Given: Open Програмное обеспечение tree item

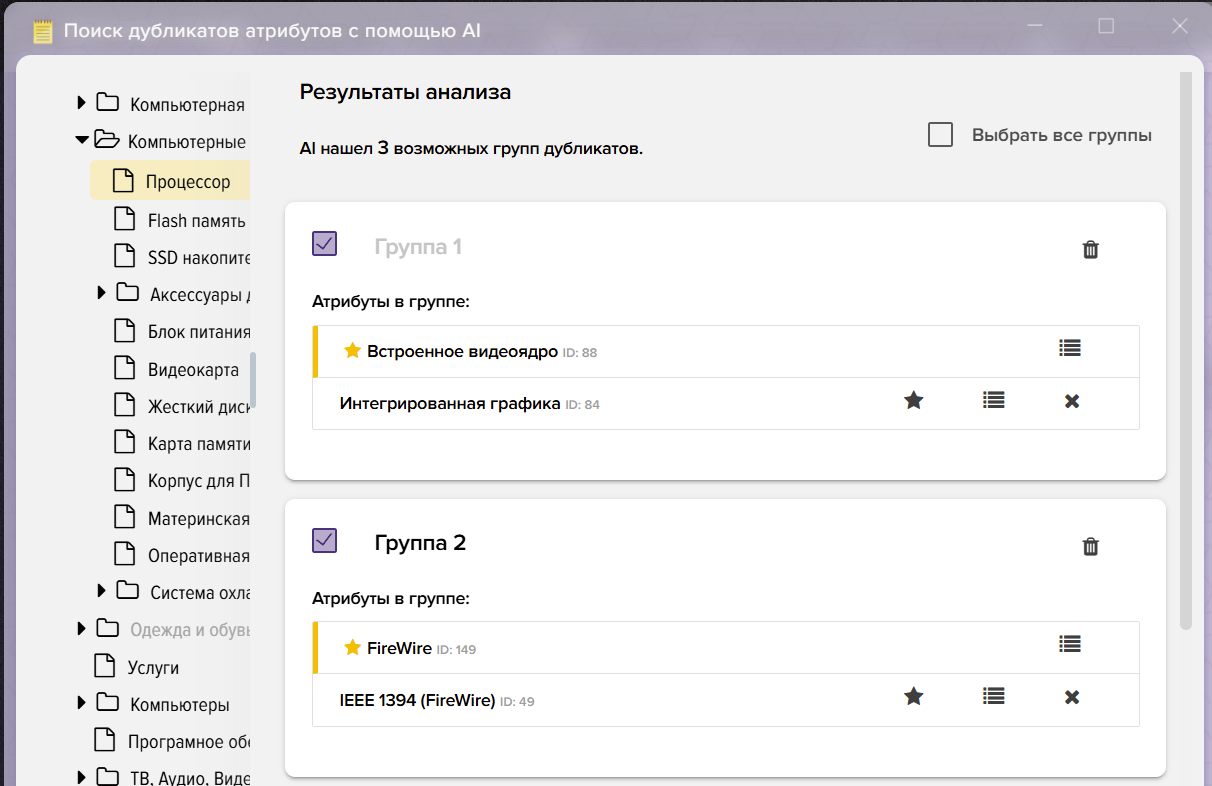Looking at the screenshot, I should (188, 742).
